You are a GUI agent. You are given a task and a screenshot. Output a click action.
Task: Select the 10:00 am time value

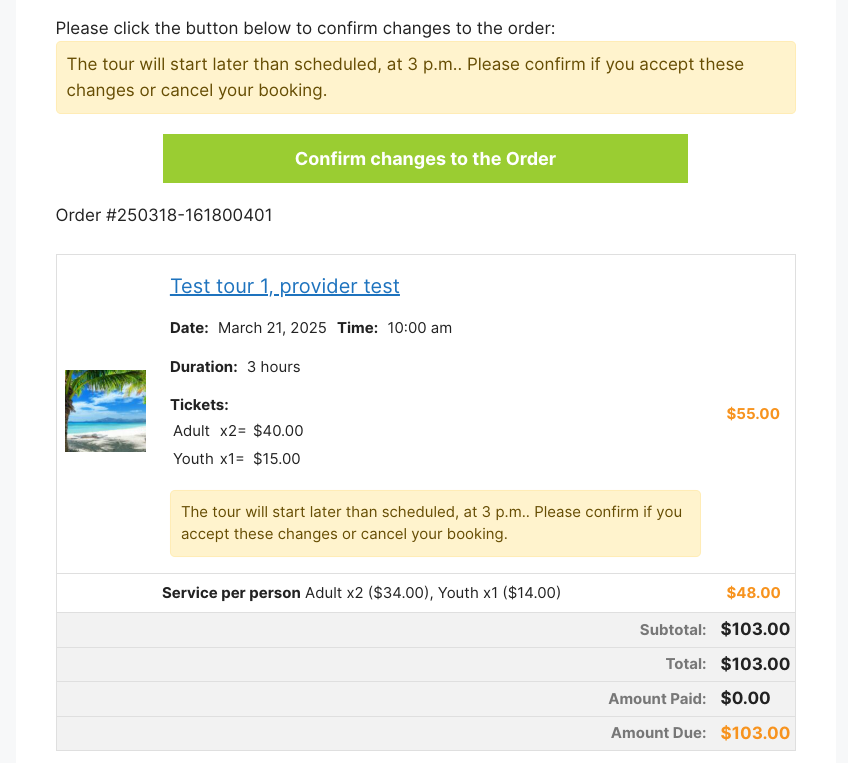pyautogui.click(x=420, y=328)
